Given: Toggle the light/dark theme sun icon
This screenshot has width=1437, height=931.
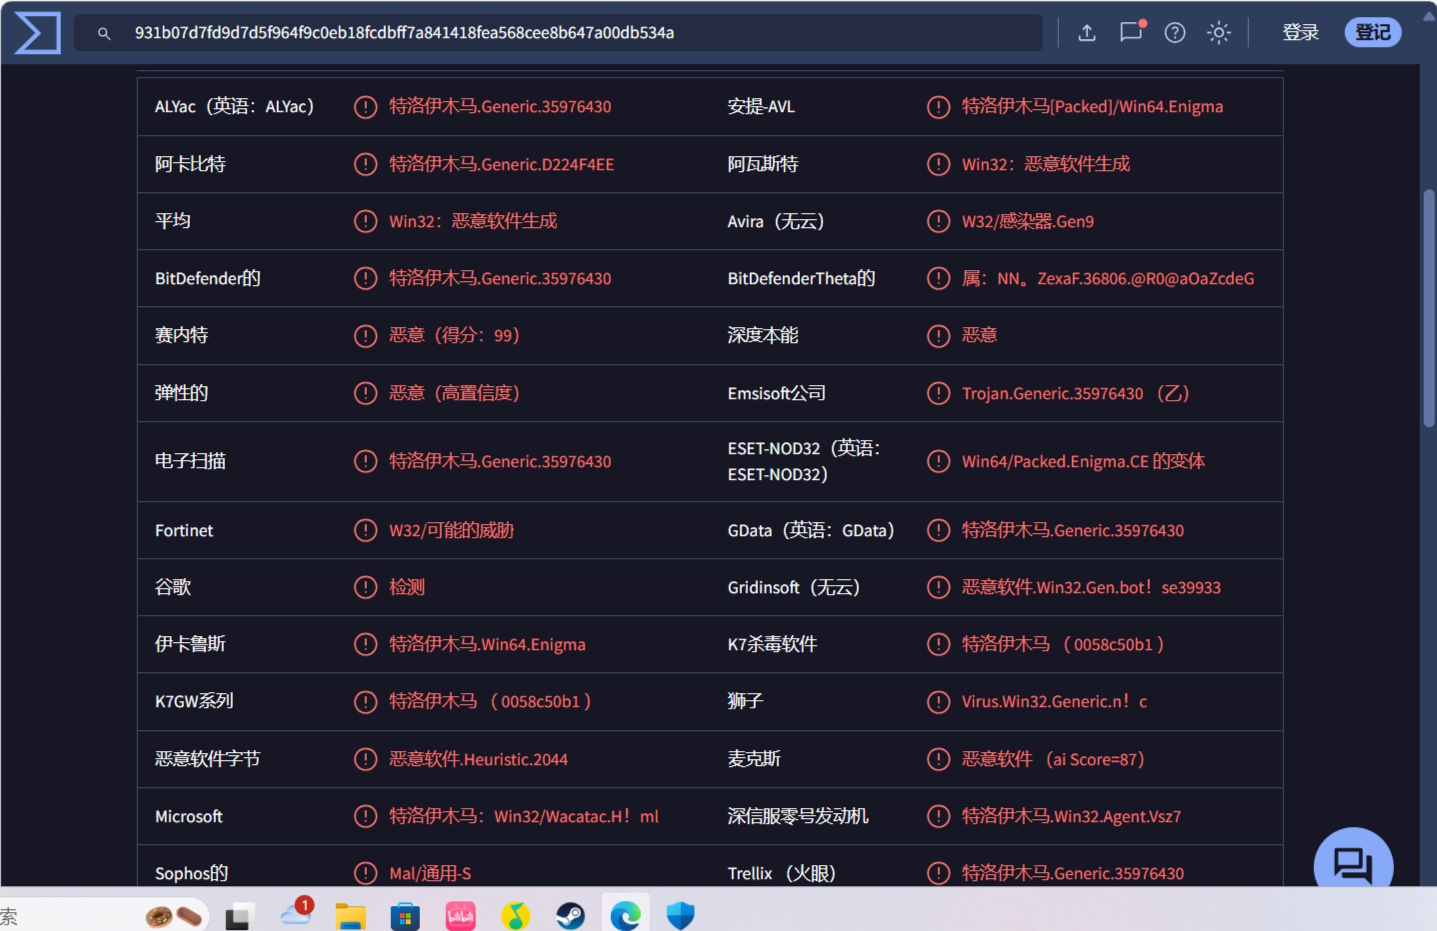Looking at the screenshot, I should pyautogui.click(x=1218, y=33).
